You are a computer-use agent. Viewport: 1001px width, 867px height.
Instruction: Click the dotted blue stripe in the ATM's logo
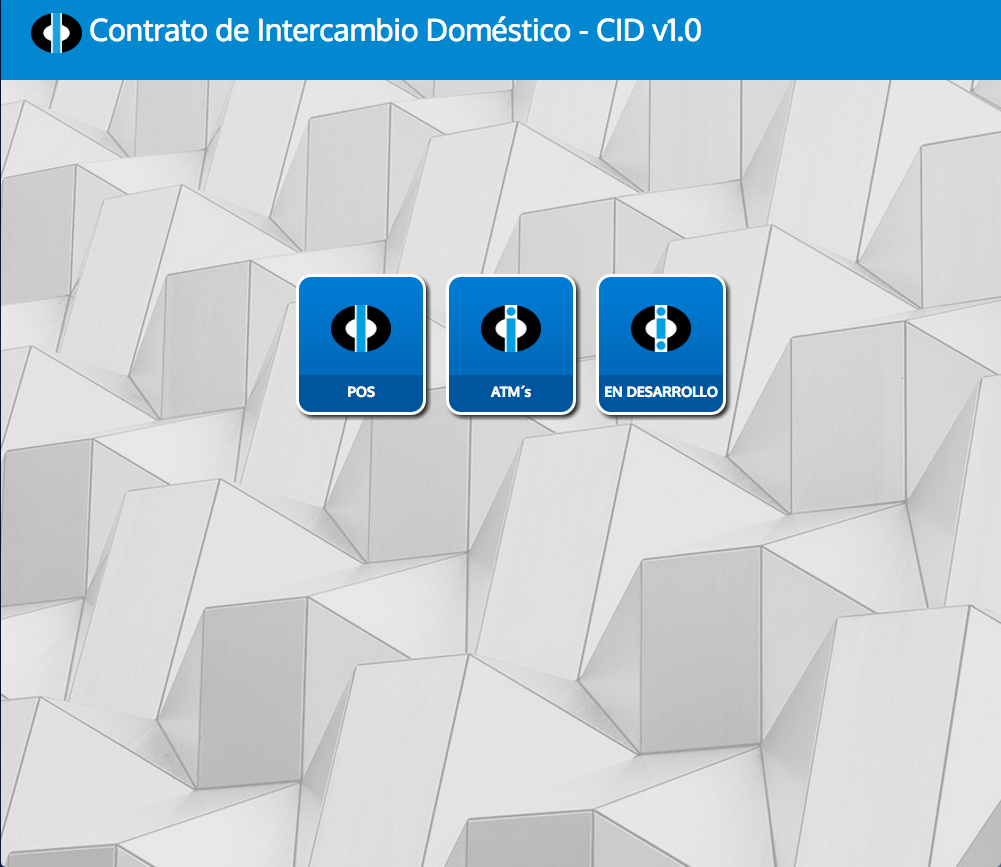[x=511, y=328]
